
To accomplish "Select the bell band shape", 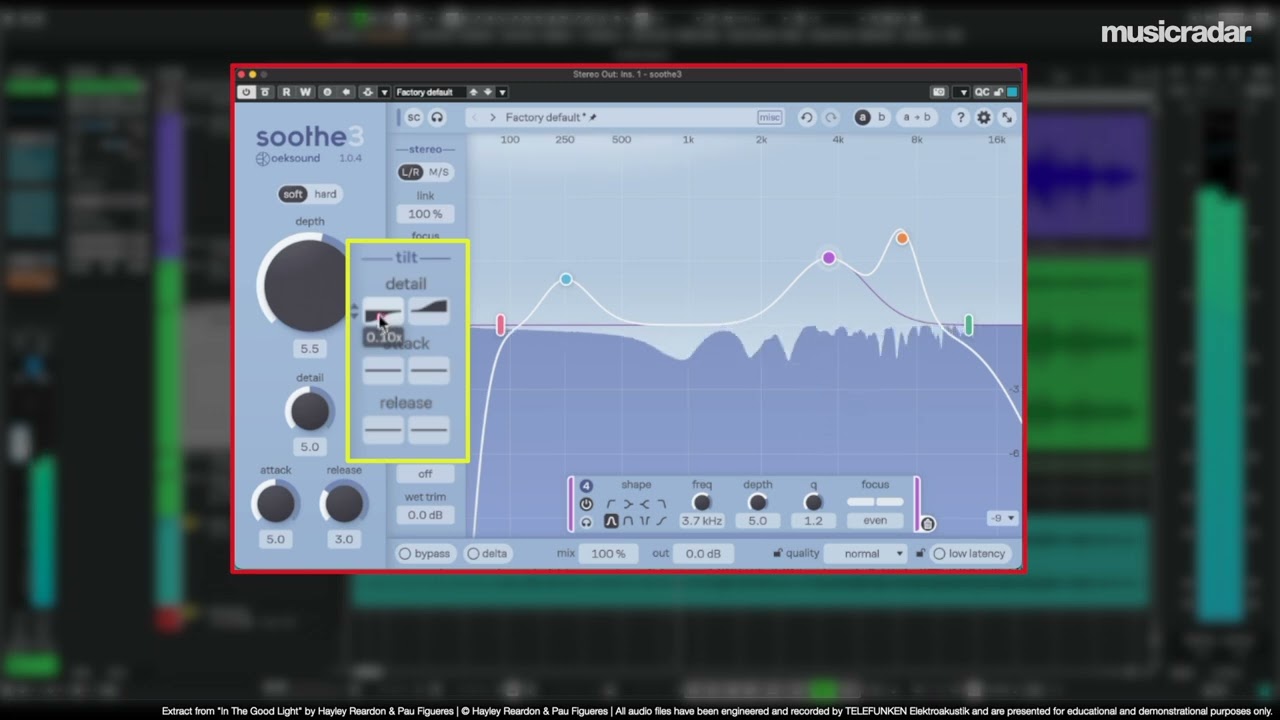I will pos(611,521).
